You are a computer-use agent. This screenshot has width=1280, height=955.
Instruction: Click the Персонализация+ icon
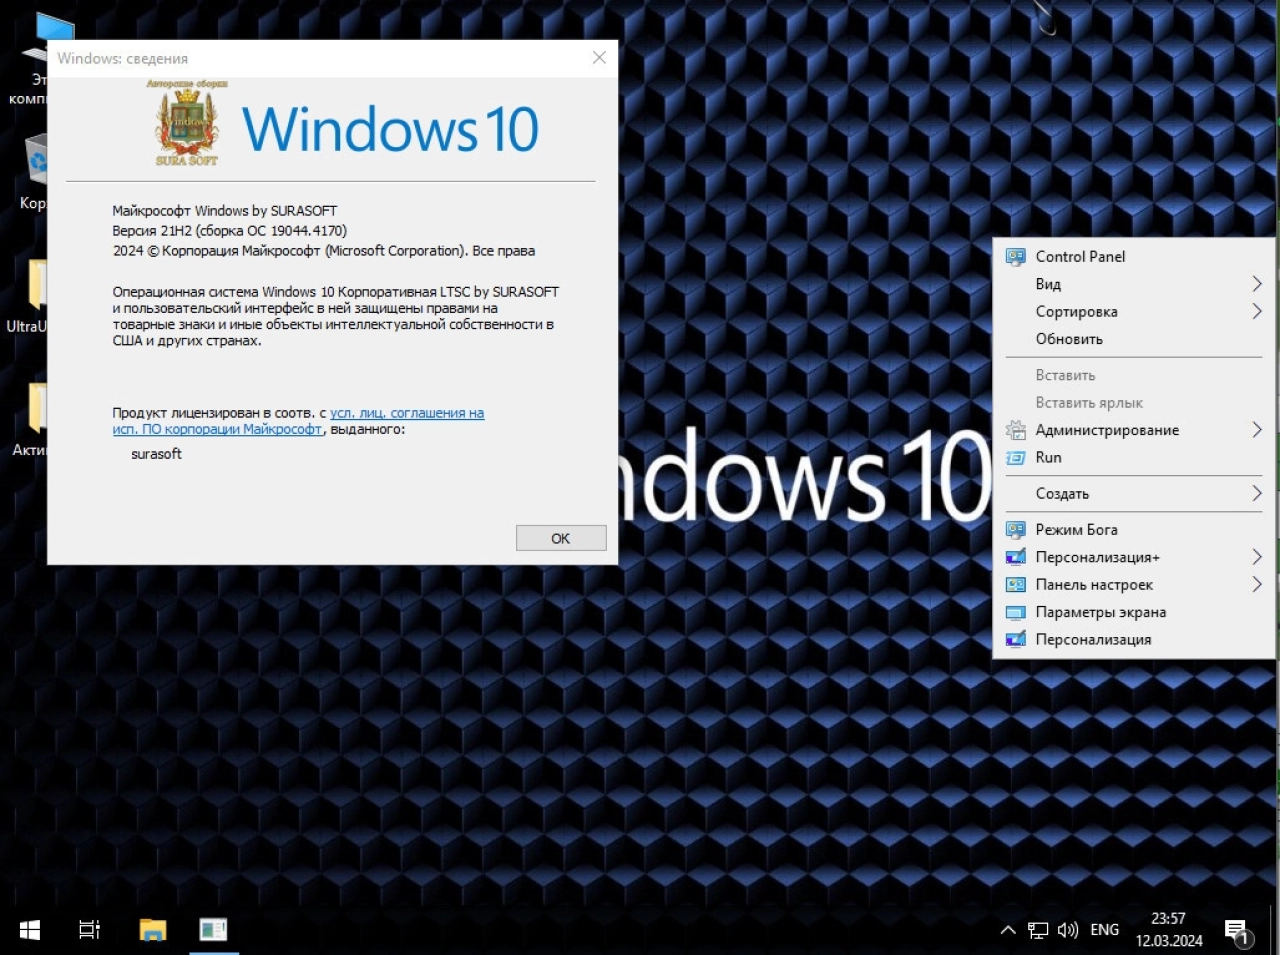1015,557
